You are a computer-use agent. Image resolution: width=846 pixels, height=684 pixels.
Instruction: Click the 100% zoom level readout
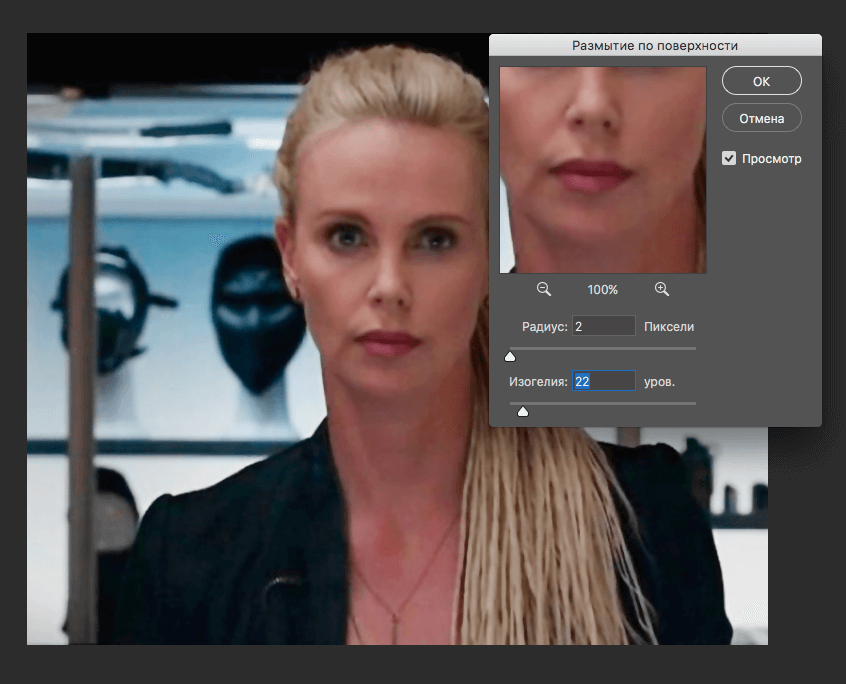pyautogui.click(x=602, y=290)
